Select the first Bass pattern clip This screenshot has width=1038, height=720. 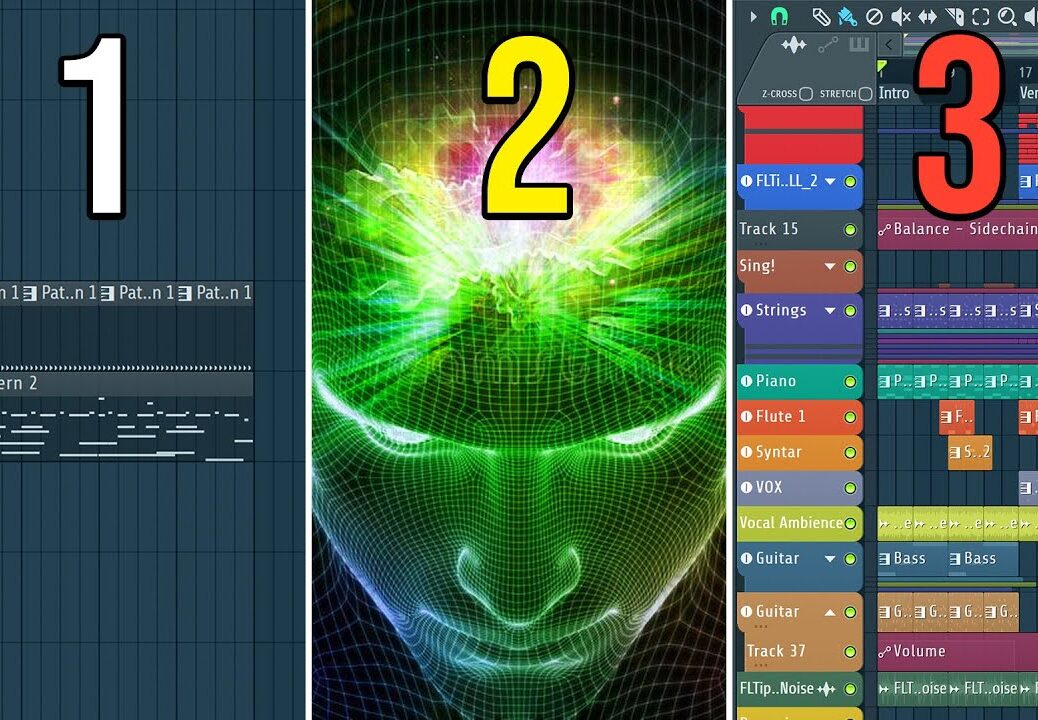(x=913, y=559)
